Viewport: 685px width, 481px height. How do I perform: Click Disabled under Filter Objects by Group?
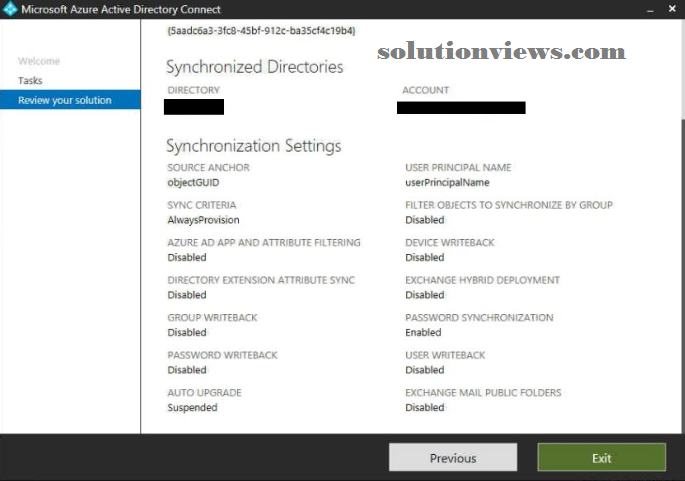(425, 220)
